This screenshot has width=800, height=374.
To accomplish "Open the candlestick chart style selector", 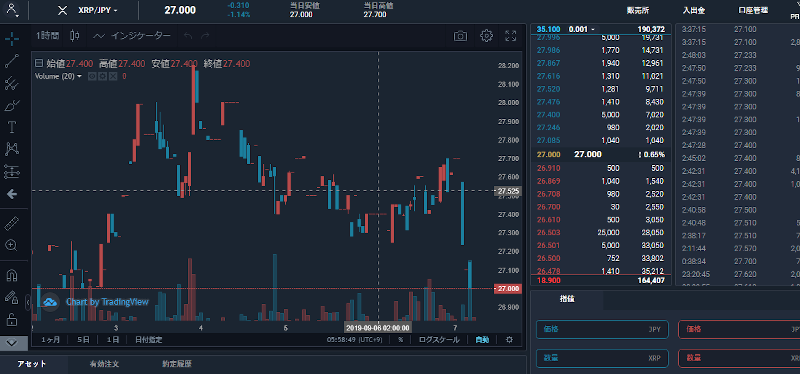I will click(x=75, y=36).
